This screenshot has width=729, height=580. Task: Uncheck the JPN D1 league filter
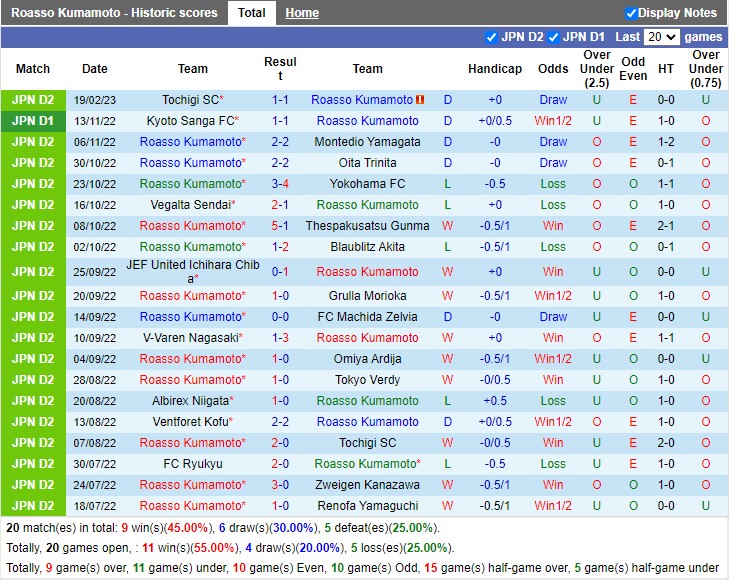pos(553,37)
